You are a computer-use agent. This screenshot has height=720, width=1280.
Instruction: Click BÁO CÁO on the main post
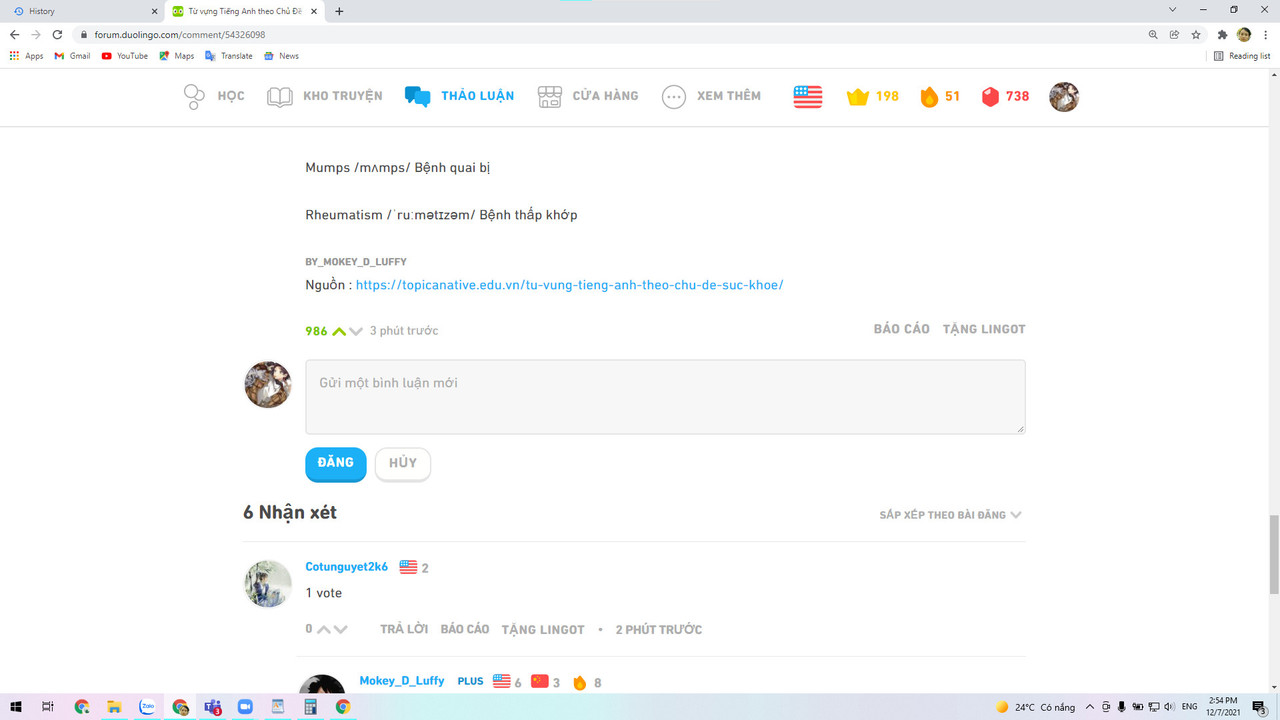(901, 329)
